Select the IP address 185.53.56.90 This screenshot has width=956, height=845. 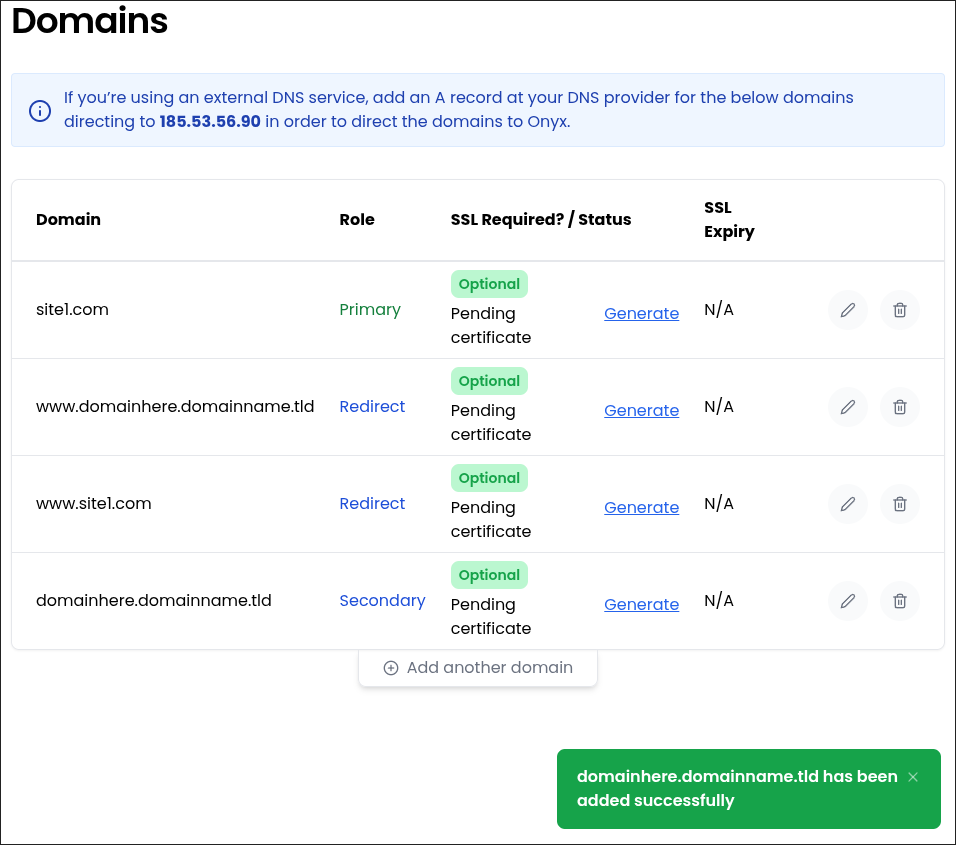(x=210, y=121)
